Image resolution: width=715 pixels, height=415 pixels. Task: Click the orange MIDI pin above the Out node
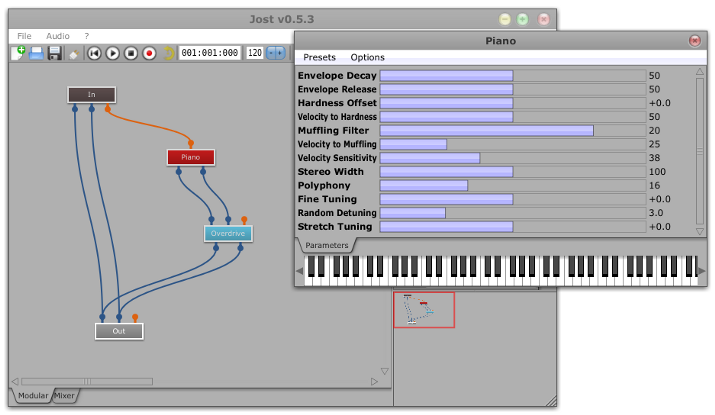click(135, 317)
